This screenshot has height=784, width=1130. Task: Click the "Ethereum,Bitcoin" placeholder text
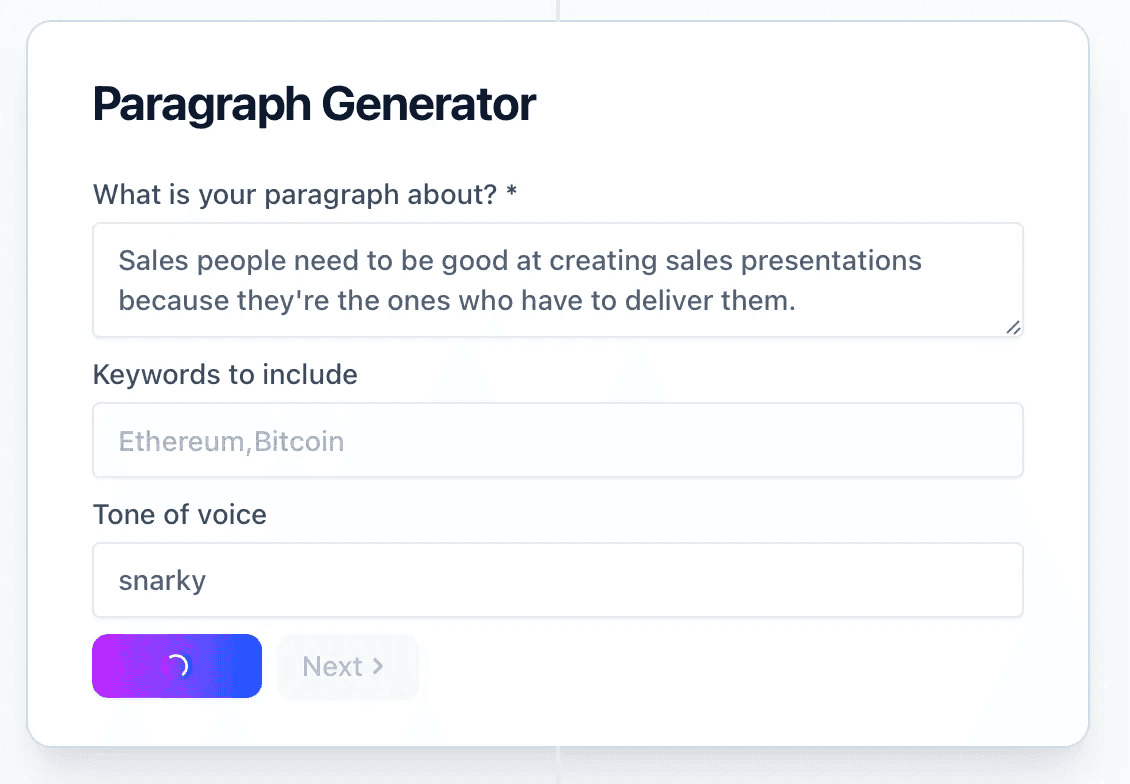231,441
